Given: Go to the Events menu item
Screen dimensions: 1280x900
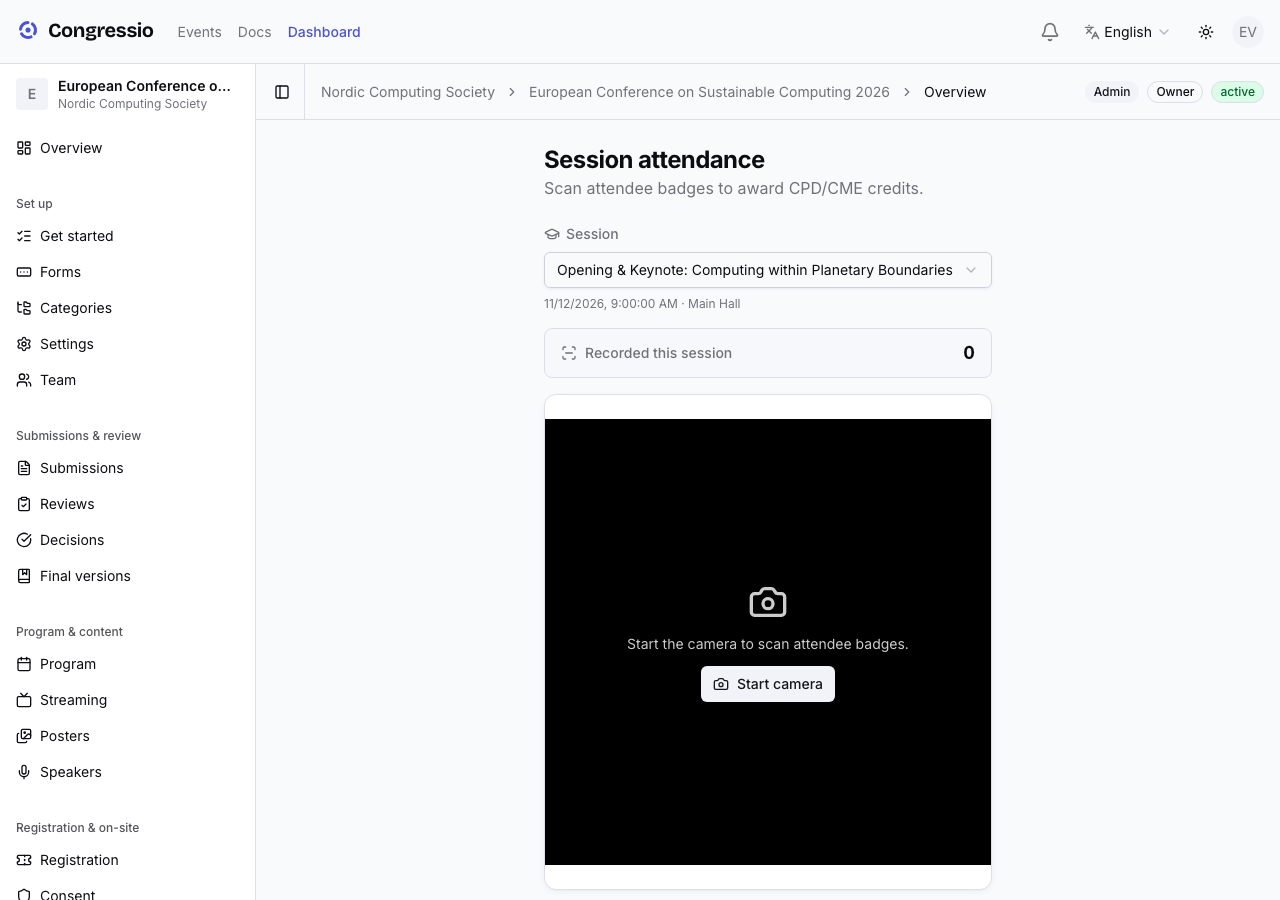Looking at the screenshot, I should click(x=199, y=32).
